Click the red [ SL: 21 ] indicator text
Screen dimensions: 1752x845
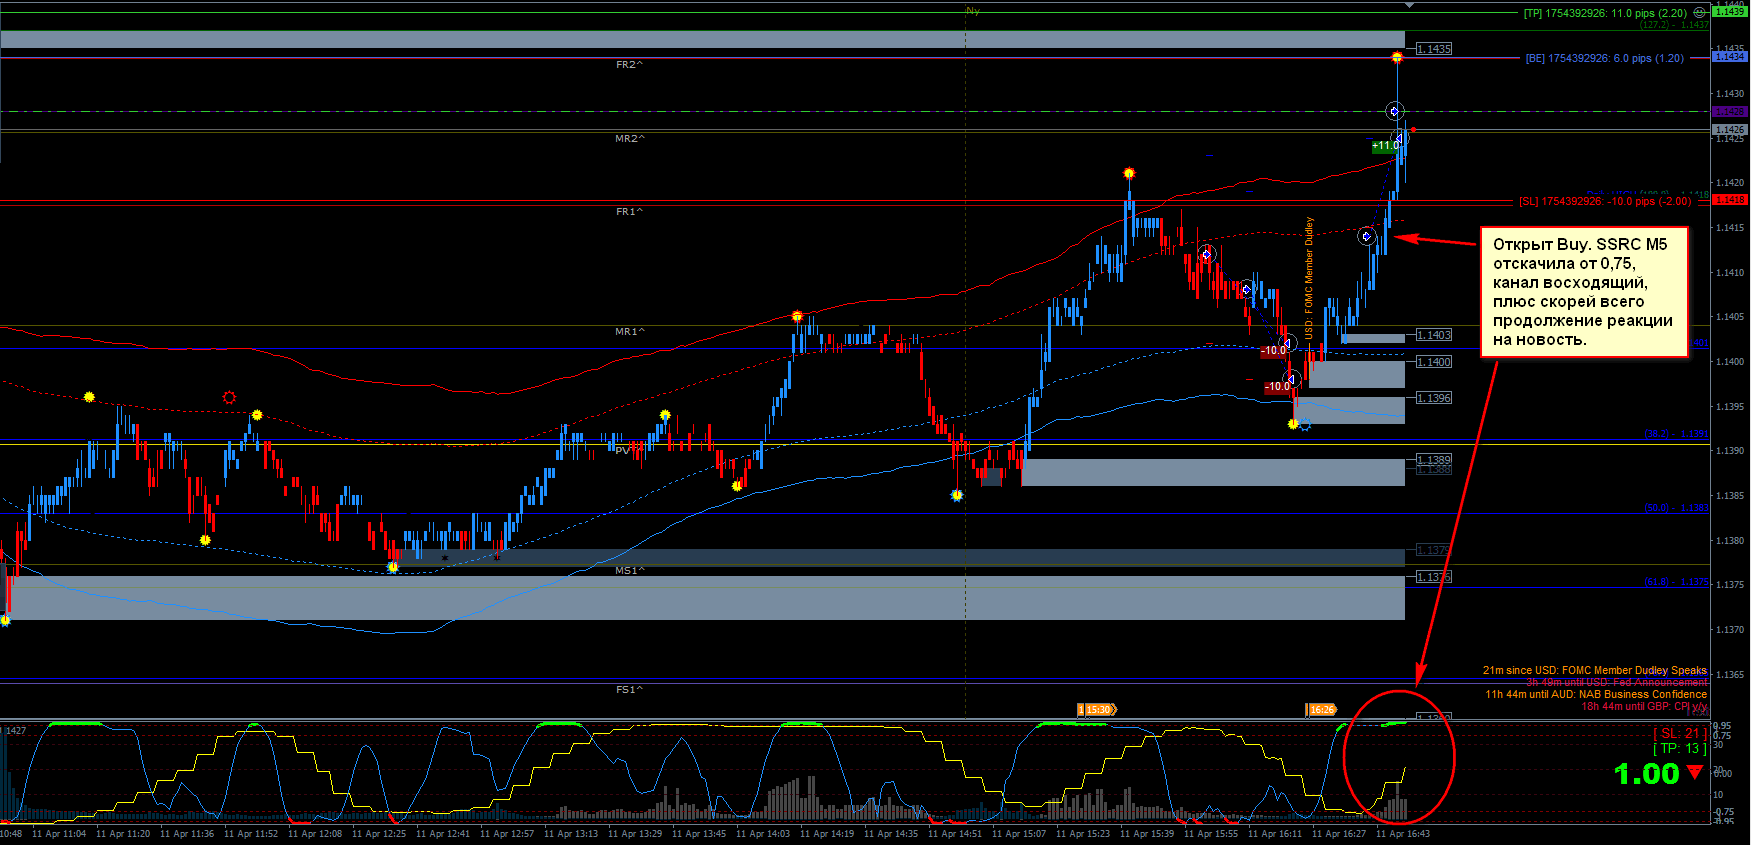pyautogui.click(x=1679, y=734)
